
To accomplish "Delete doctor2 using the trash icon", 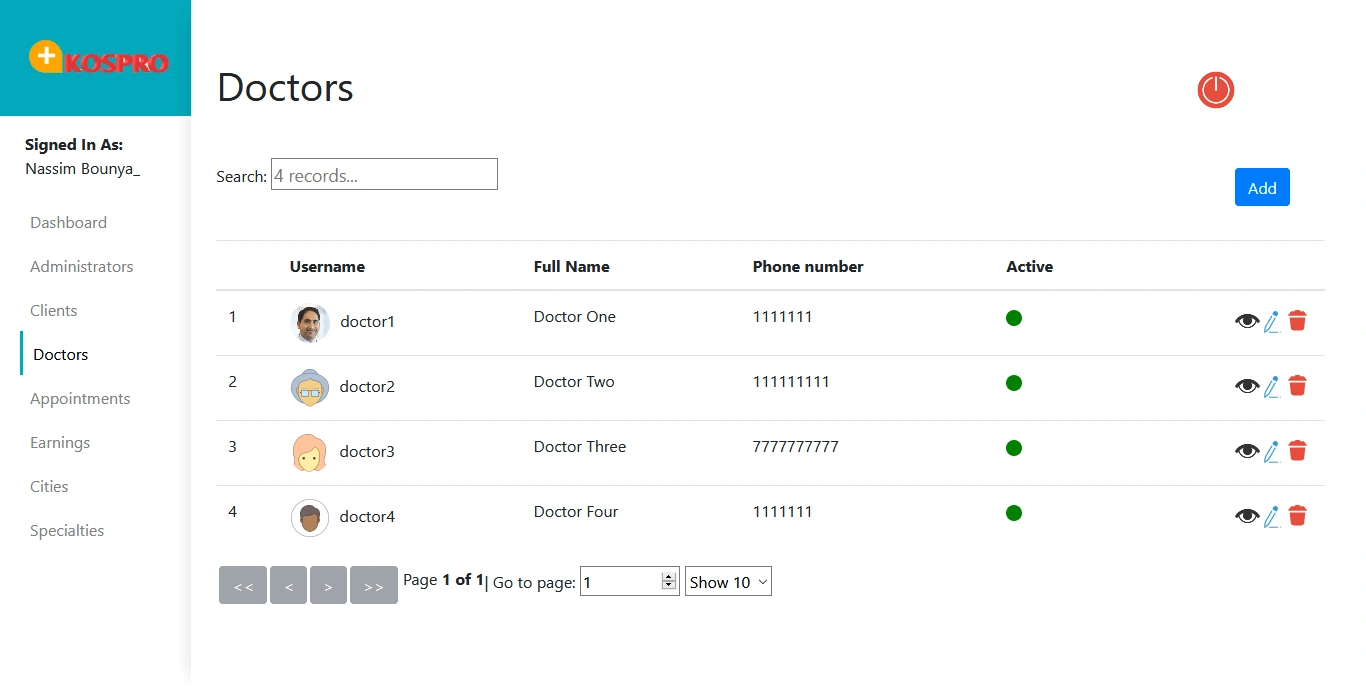I will [x=1298, y=386].
